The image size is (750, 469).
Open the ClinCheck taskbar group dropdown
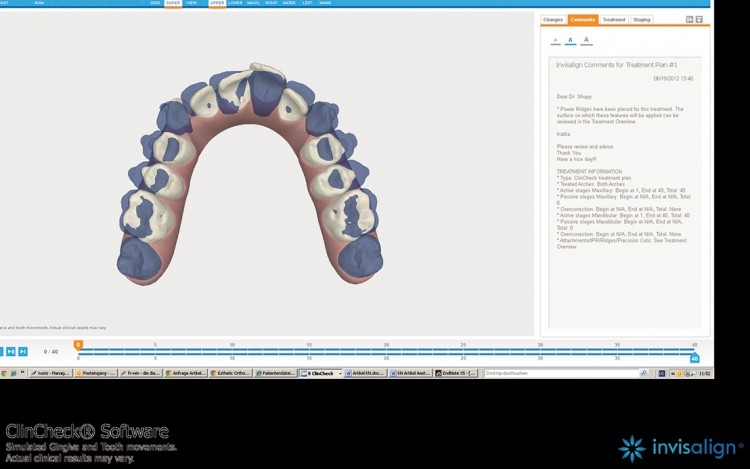[340, 373]
